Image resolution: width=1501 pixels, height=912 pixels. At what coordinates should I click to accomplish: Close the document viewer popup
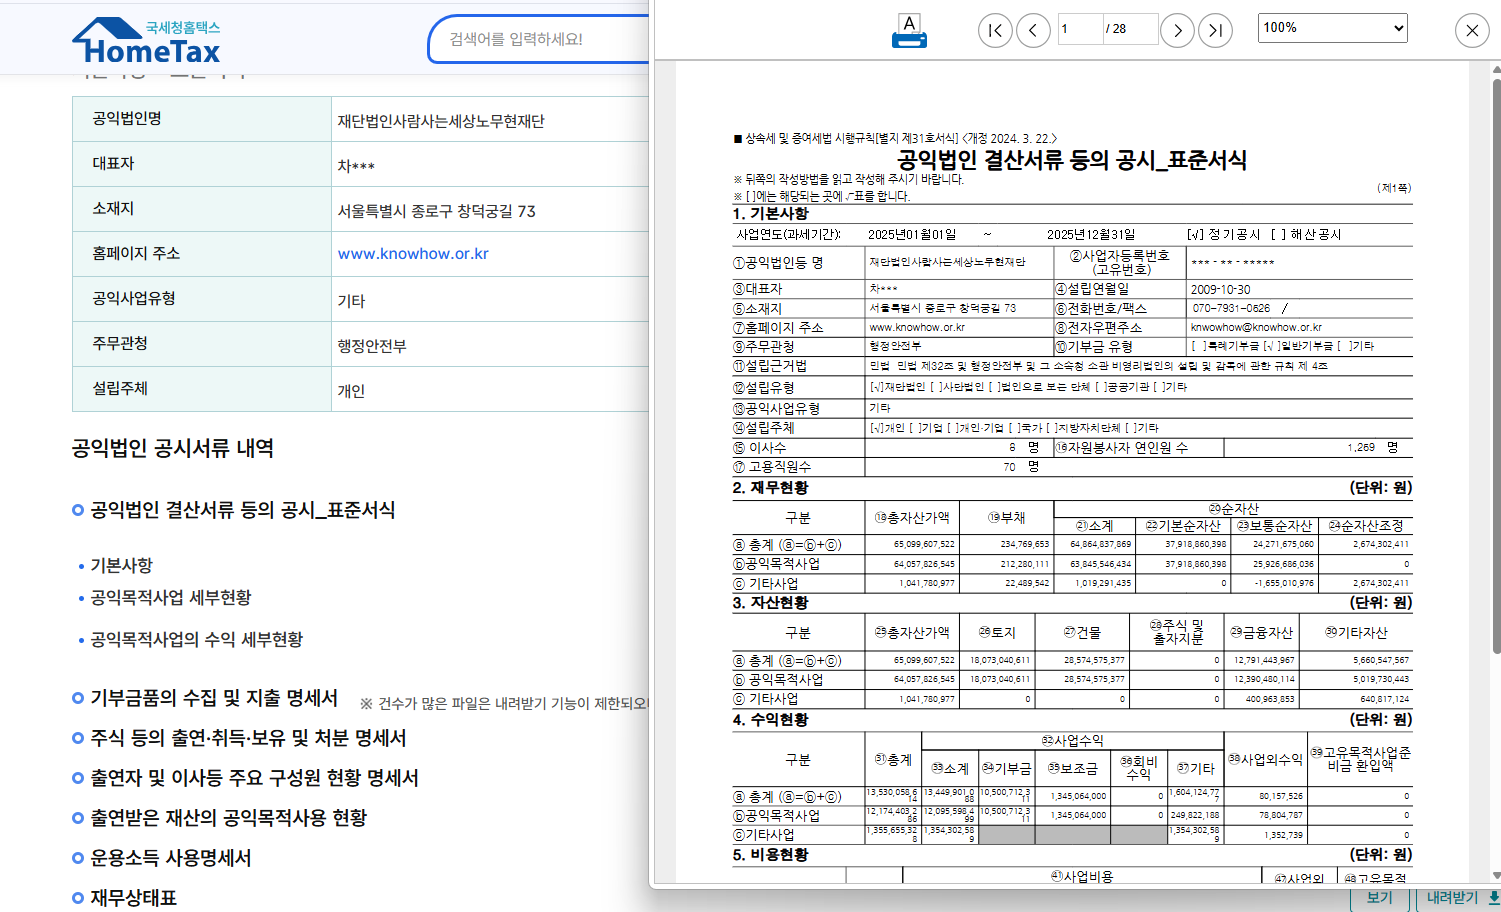[x=1472, y=30]
